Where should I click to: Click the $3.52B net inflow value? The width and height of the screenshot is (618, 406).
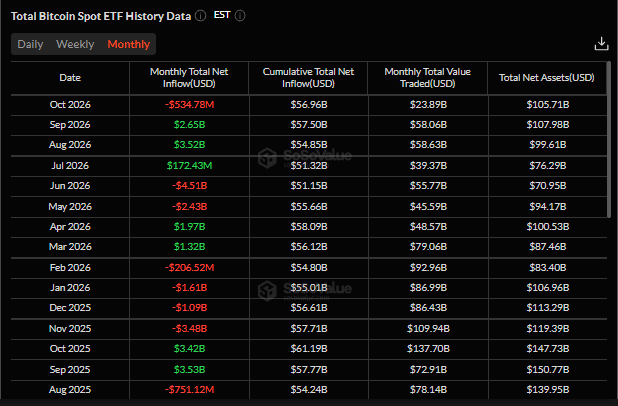[190, 145]
